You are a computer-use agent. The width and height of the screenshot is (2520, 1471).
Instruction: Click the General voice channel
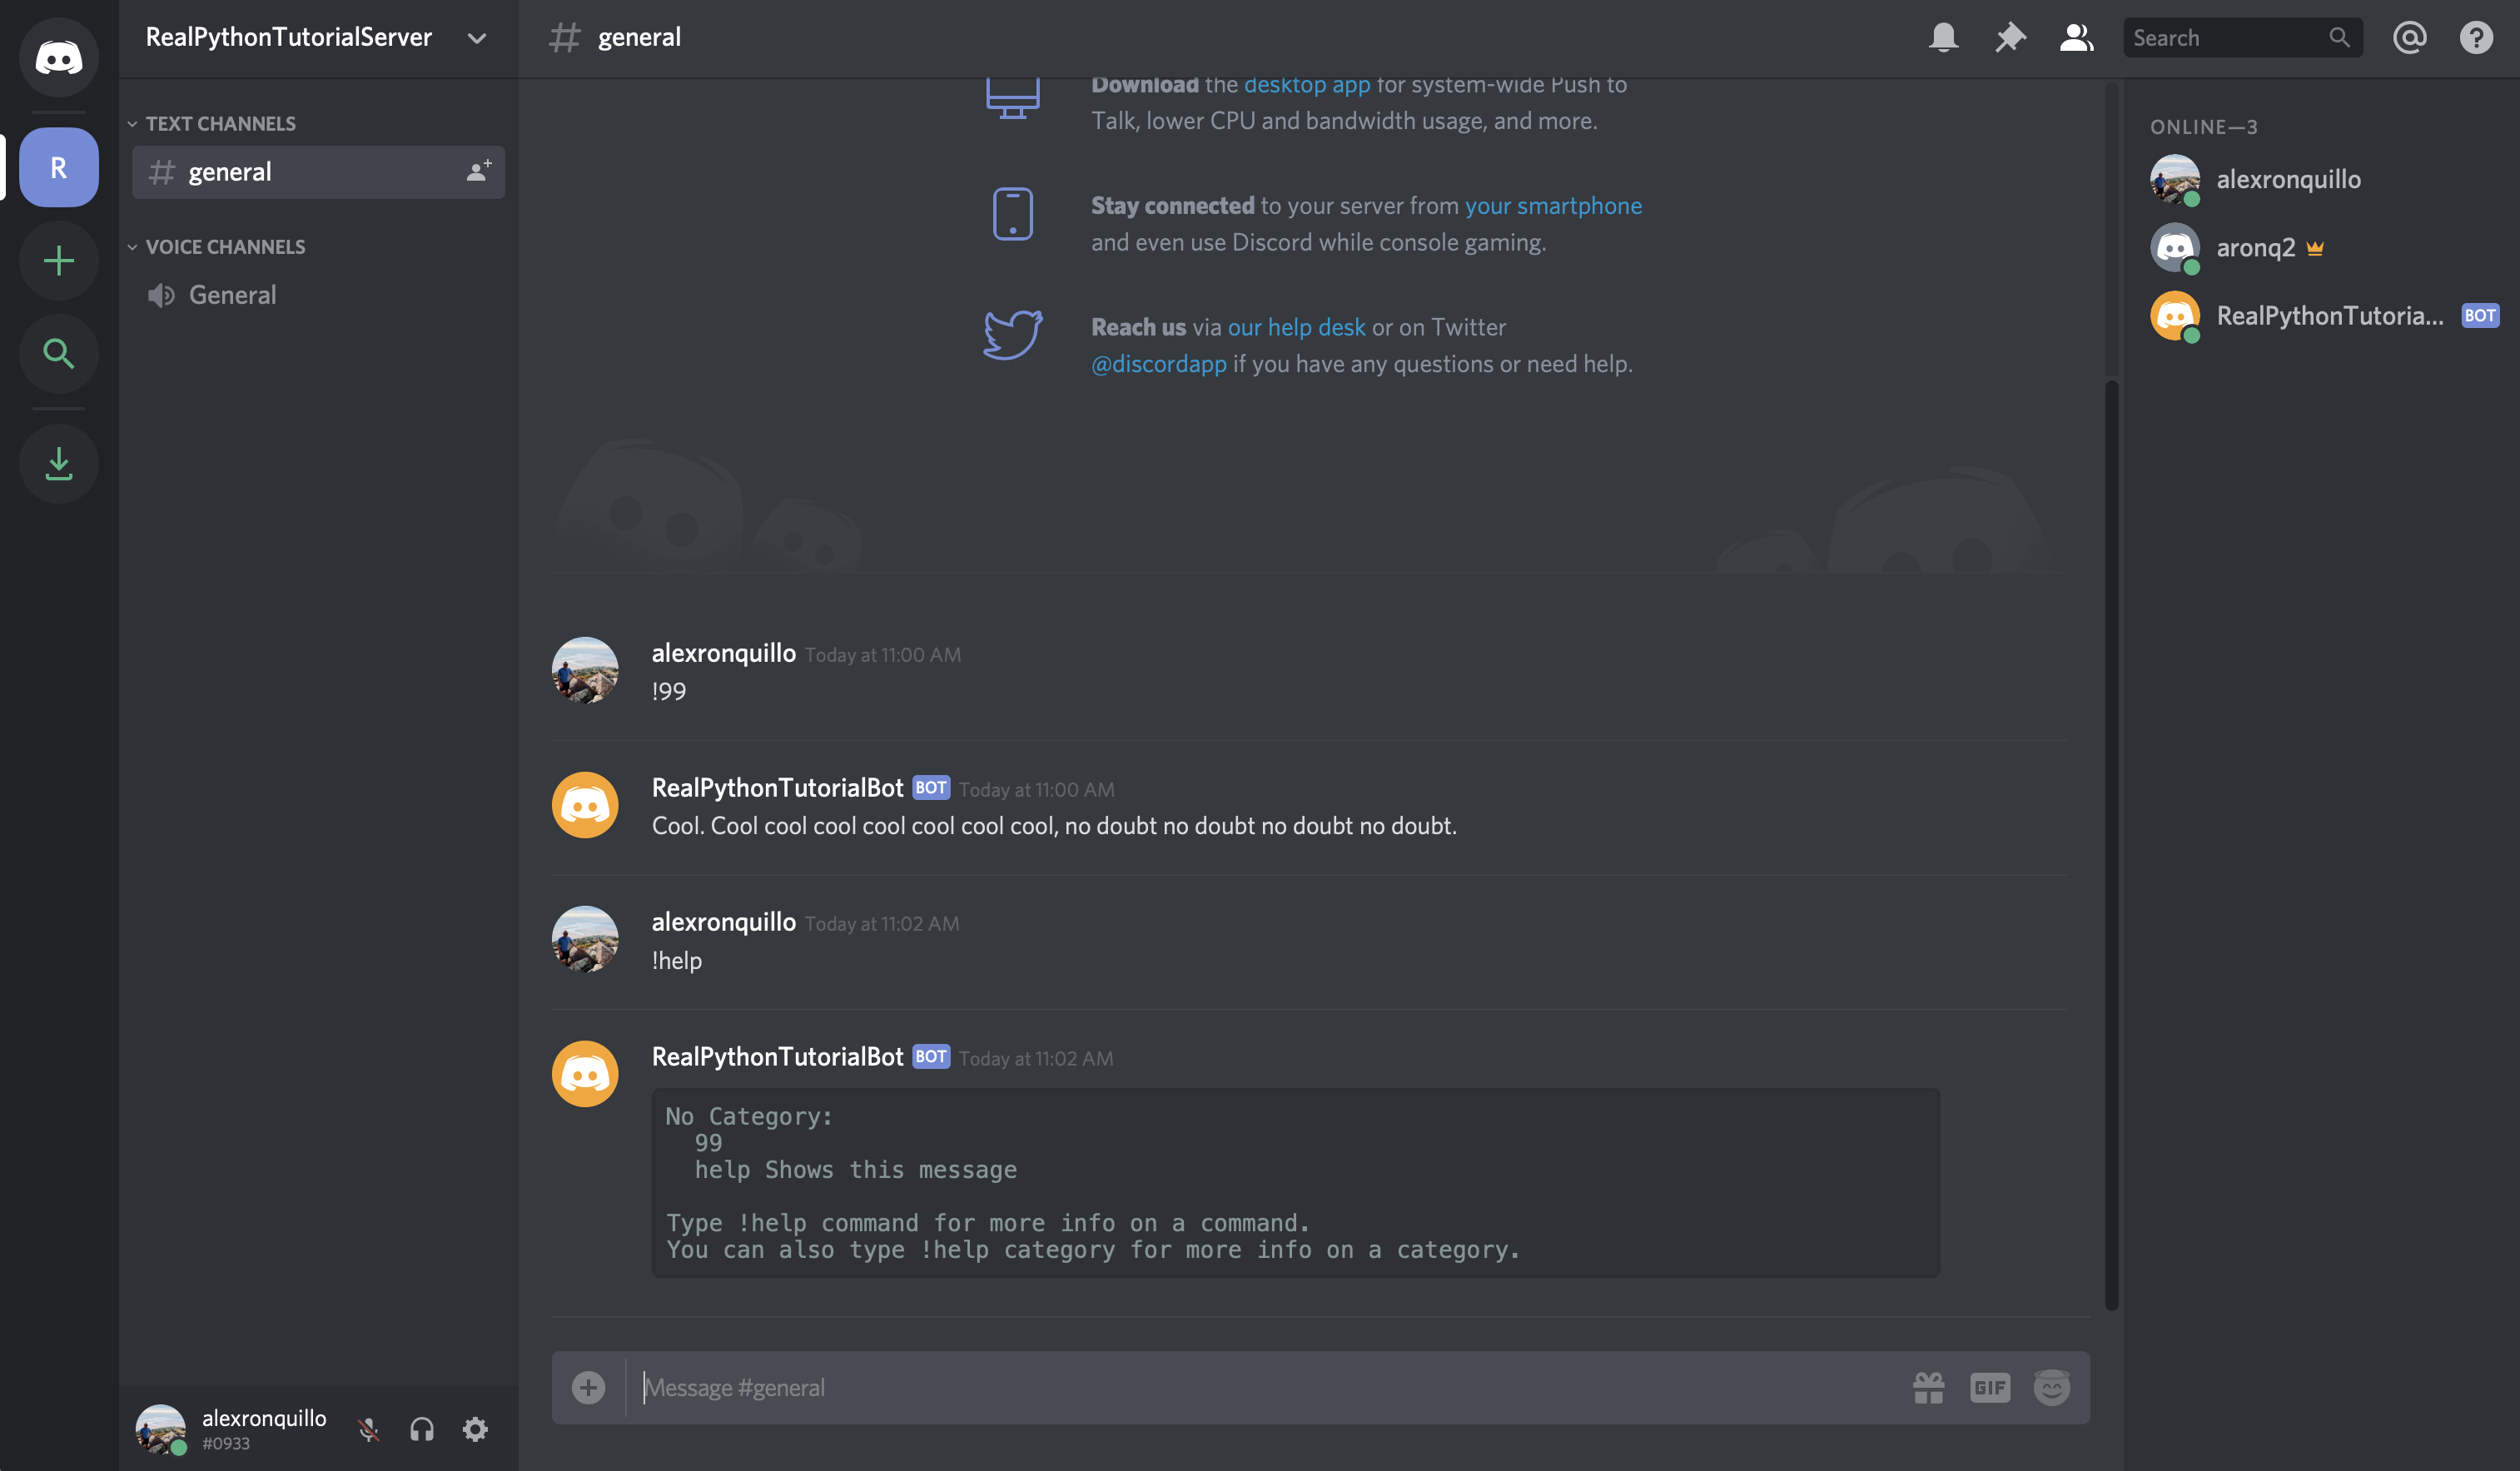pyautogui.click(x=231, y=292)
